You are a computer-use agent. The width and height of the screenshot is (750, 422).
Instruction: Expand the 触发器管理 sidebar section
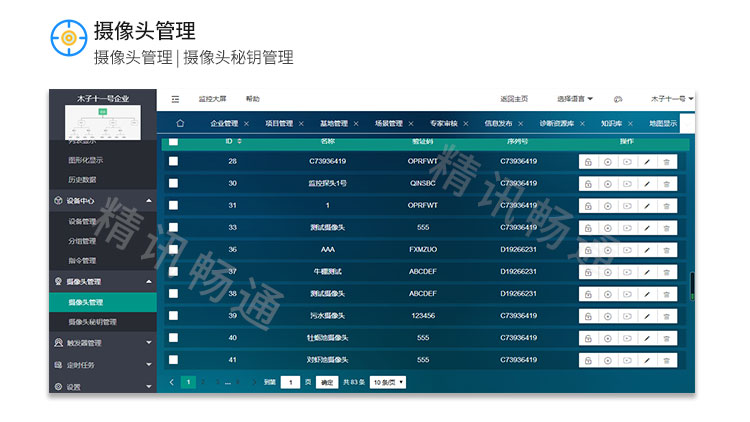103,343
